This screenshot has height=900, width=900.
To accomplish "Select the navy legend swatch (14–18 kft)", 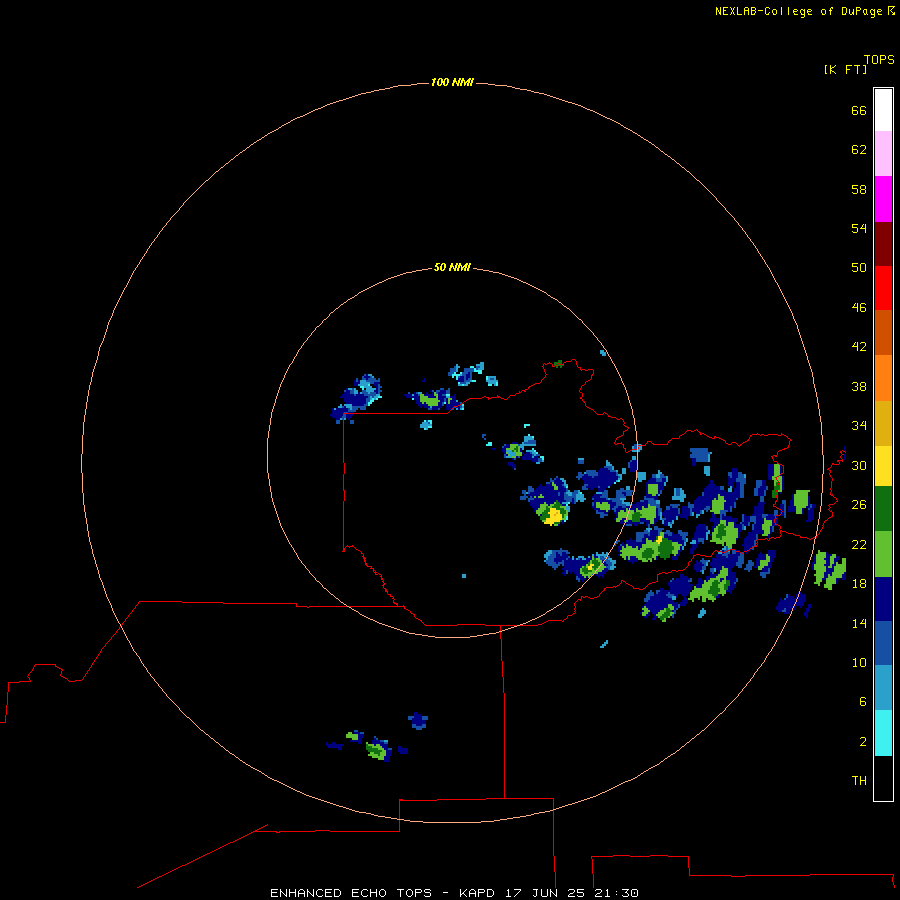I will (x=883, y=599).
